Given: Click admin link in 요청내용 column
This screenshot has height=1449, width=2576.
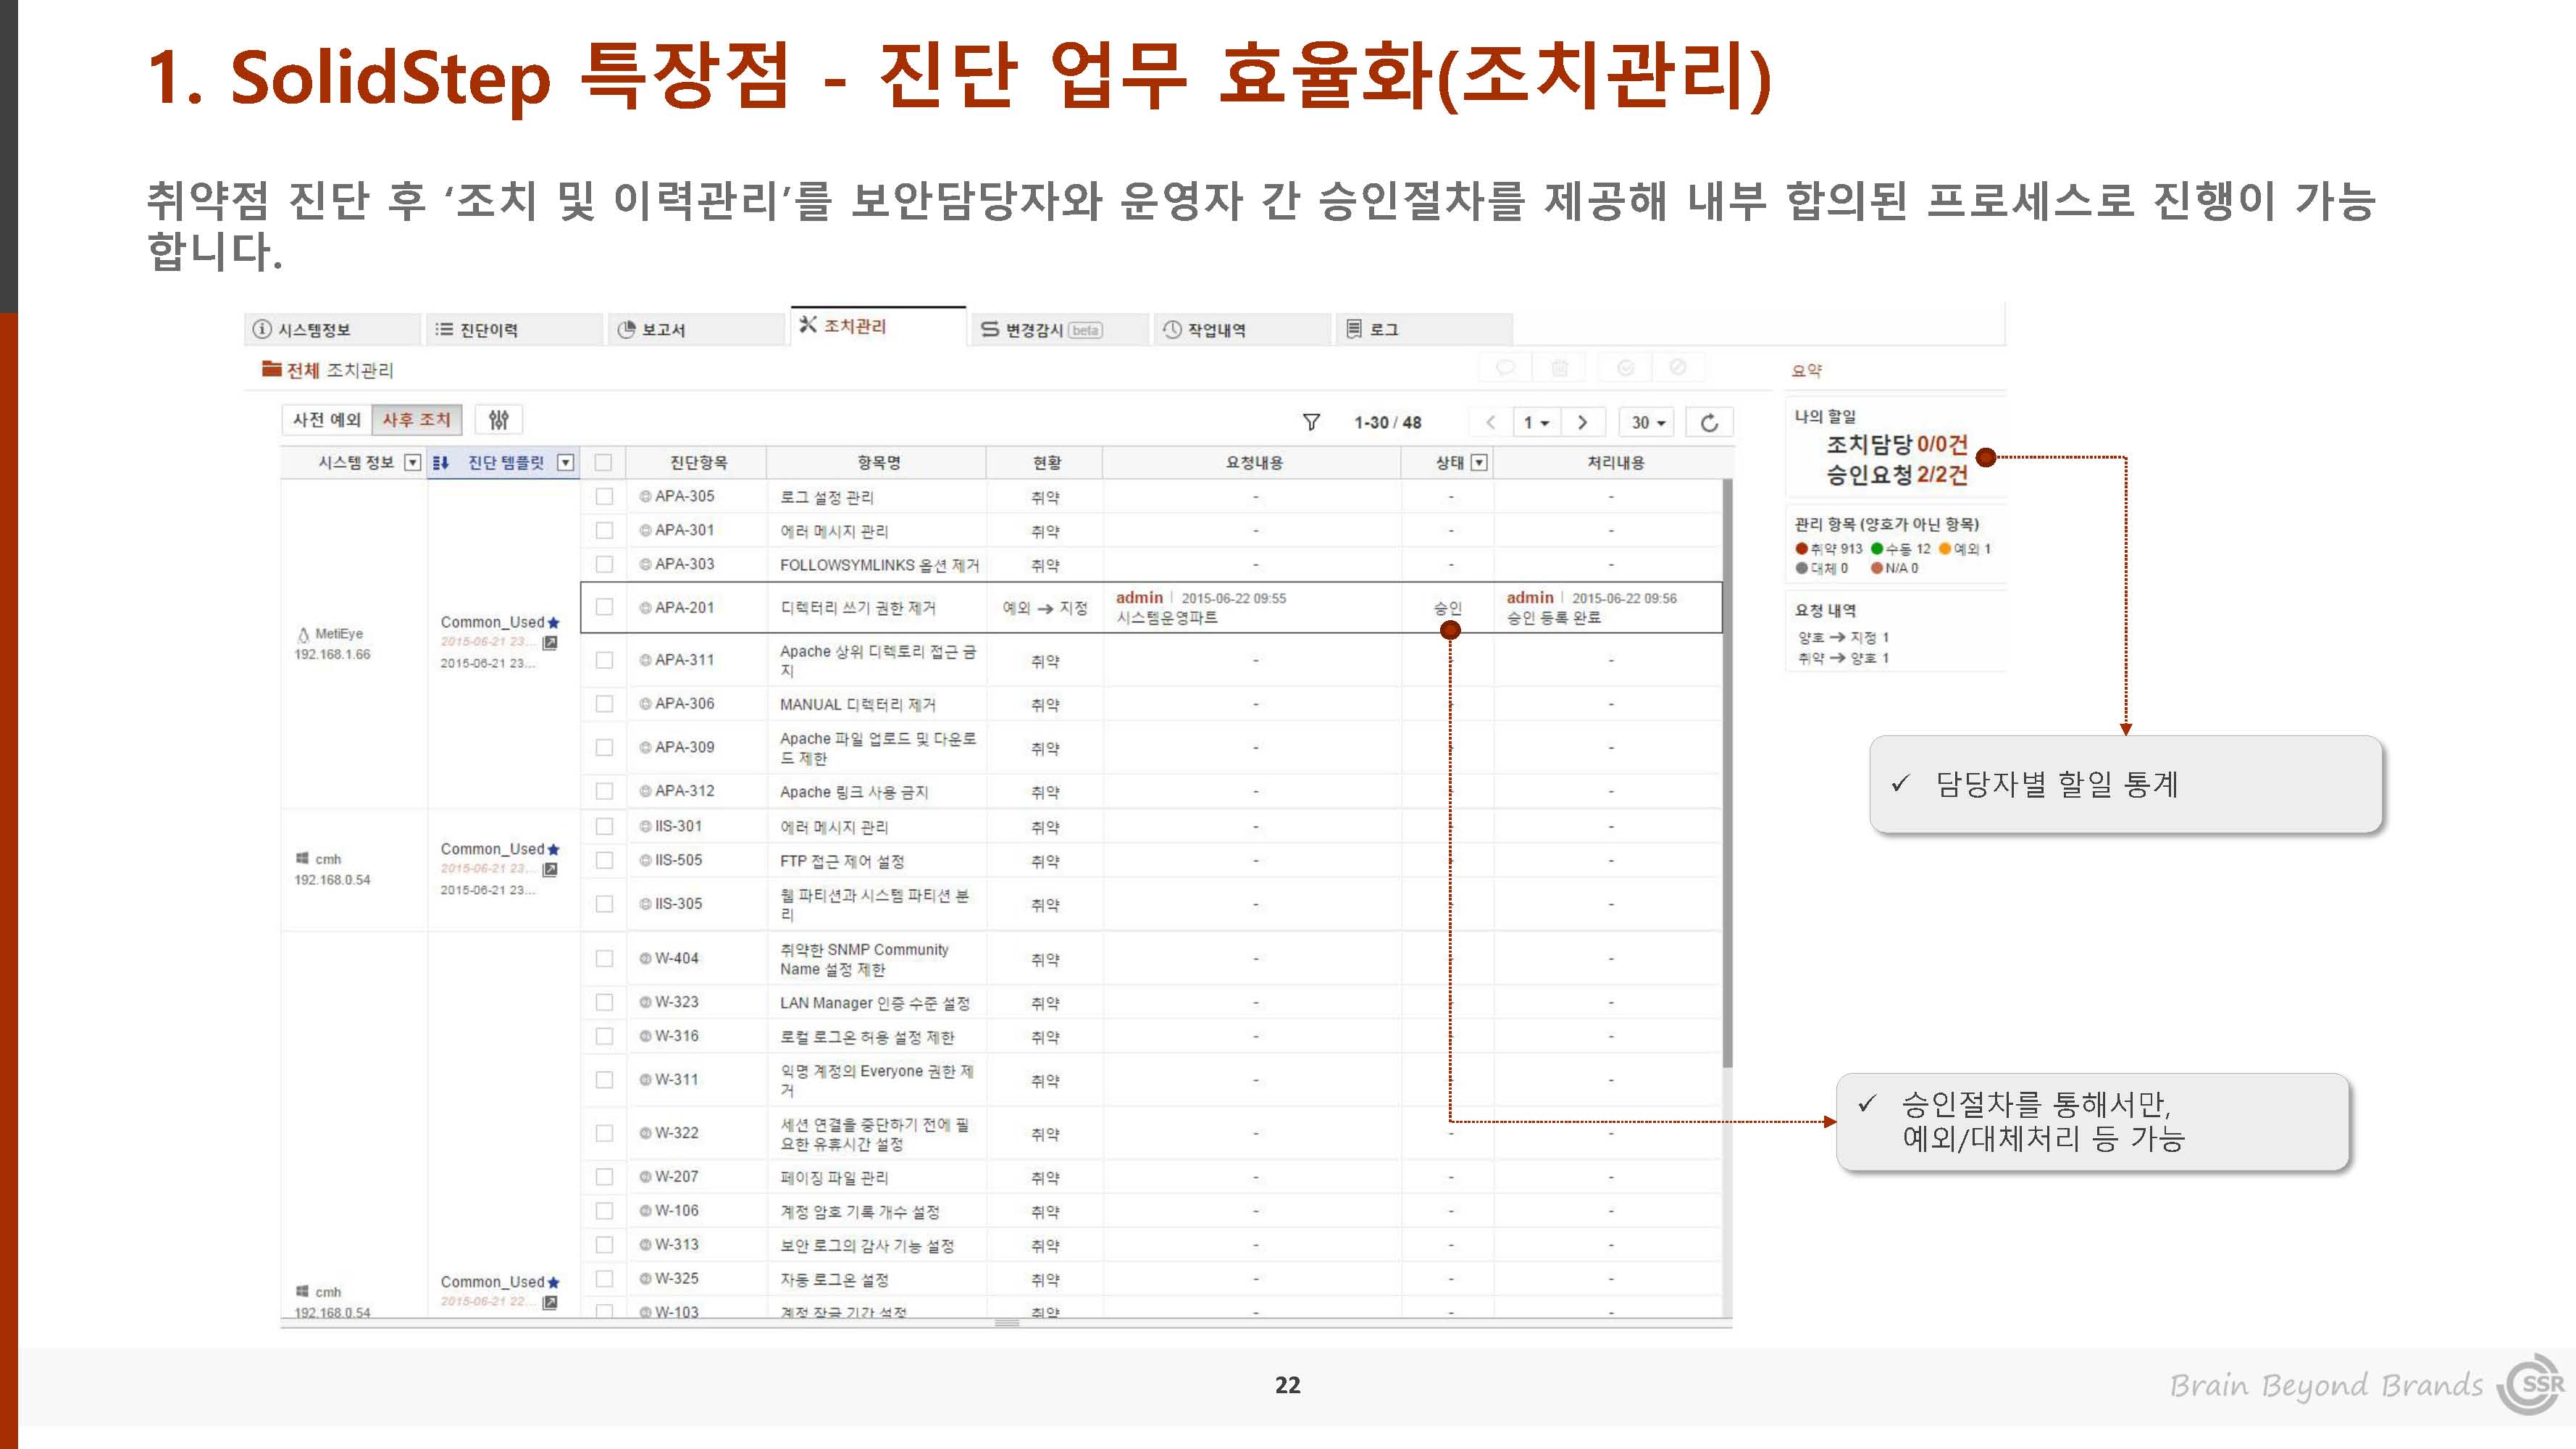Looking at the screenshot, I should click(x=1139, y=597).
